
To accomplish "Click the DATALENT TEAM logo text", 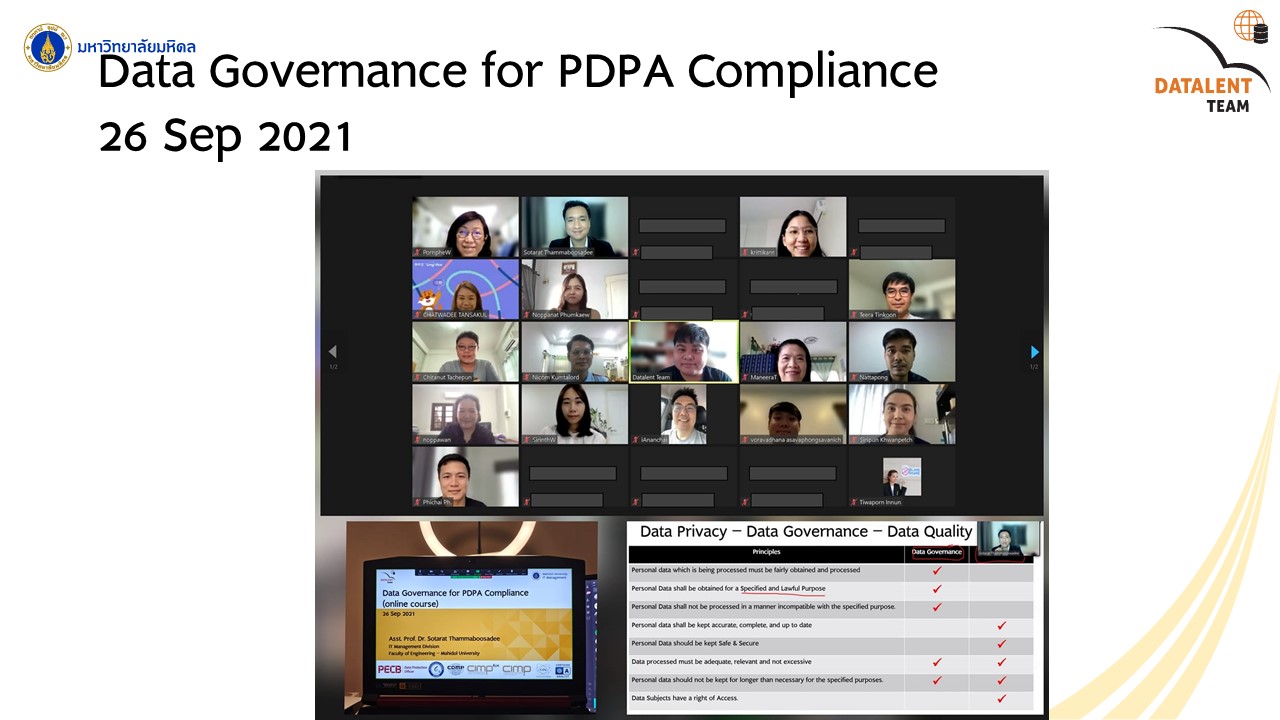I will click(1203, 95).
